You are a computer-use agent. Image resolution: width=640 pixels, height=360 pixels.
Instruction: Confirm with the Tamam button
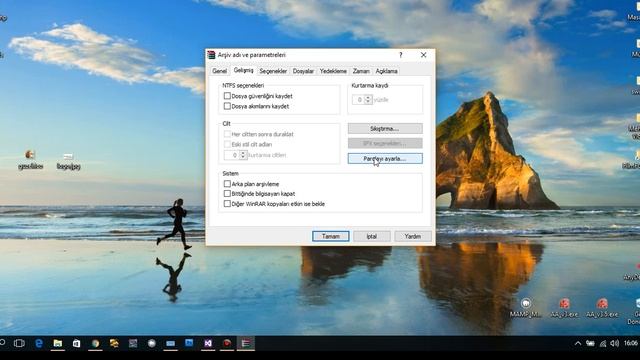pyautogui.click(x=331, y=236)
